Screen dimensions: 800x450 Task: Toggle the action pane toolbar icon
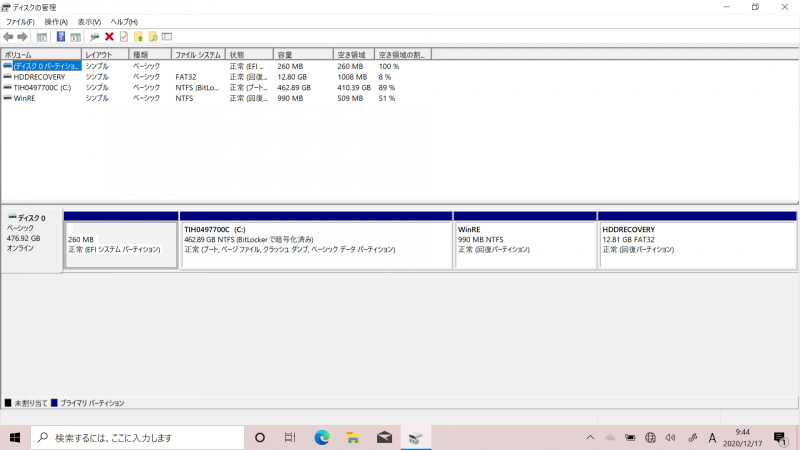coord(76,37)
